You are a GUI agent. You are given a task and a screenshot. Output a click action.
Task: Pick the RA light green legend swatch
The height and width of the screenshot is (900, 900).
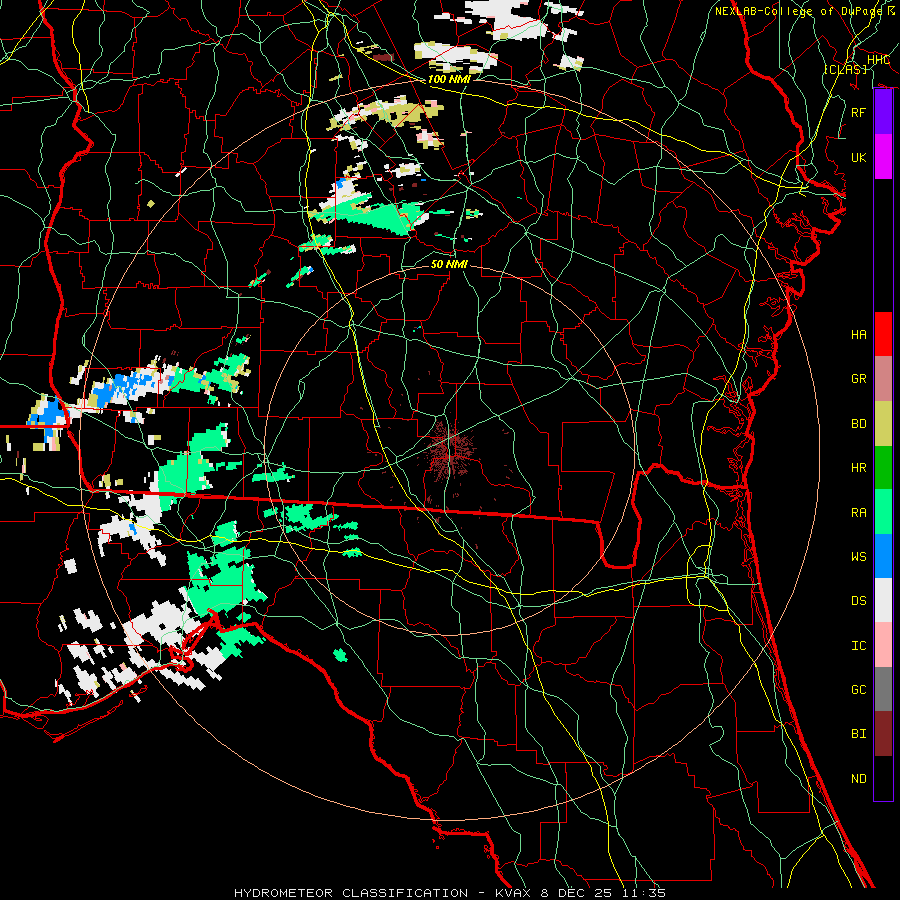point(883,512)
